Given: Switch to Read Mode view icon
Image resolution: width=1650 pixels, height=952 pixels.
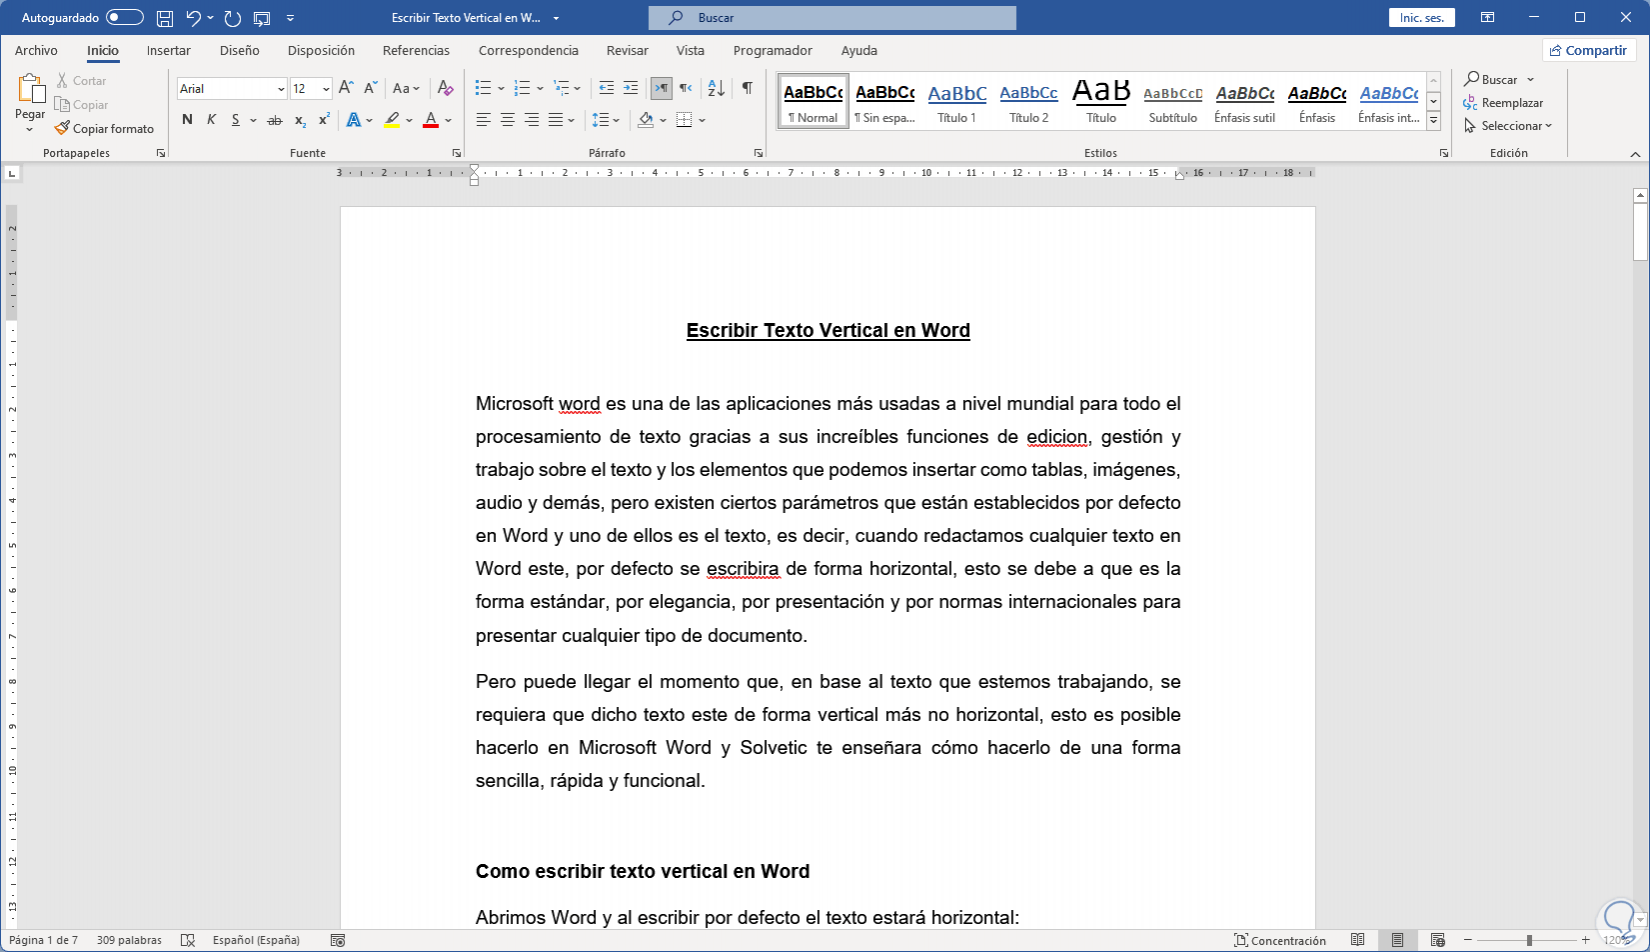Looking at the screenshot, I should (x=1357, y=940).
